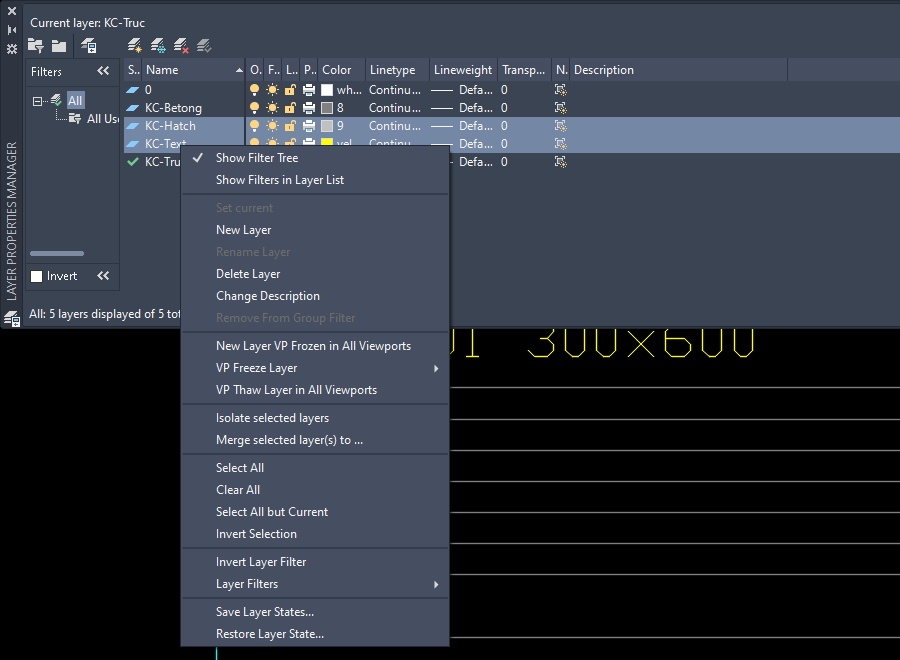The image size is (900, 660).
Task: Click the New Property Filter icon
Action: coord(36,45)
